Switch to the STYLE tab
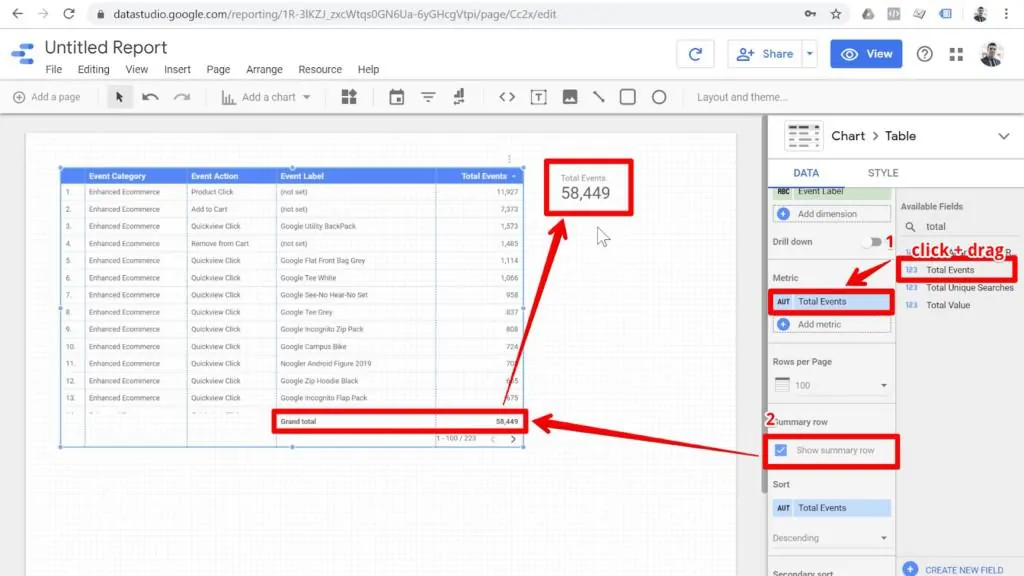This screenshot has height=576, width=1024. tap(882, 172)
